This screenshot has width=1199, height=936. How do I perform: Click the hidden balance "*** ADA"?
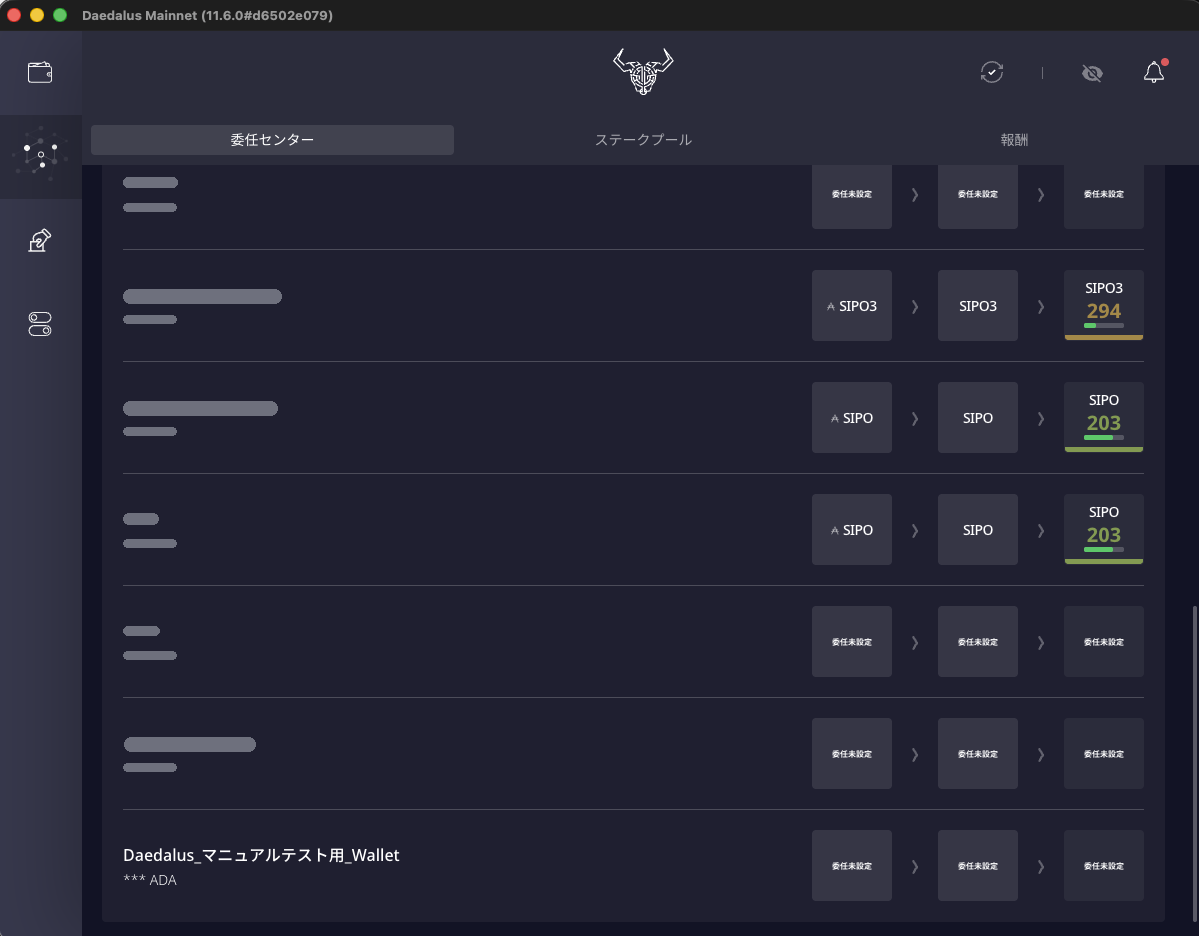coord(150,880)
